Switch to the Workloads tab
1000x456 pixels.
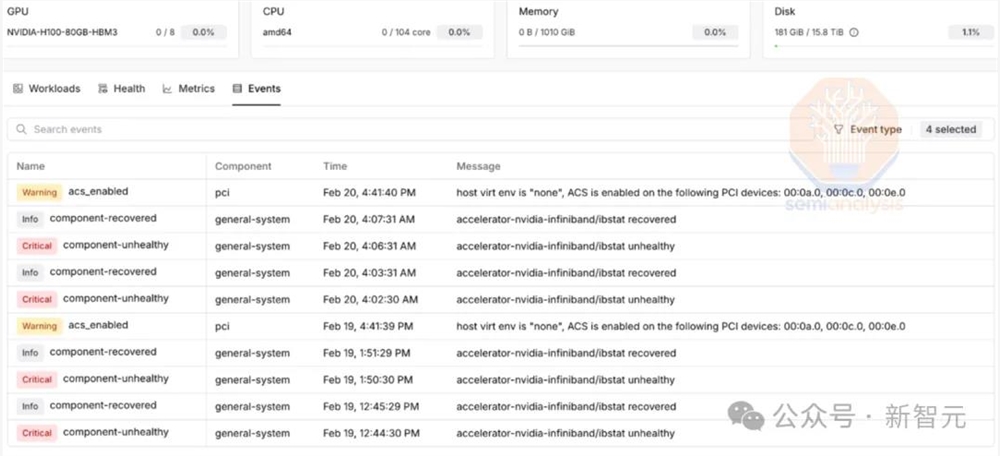(x=54, y=89)
